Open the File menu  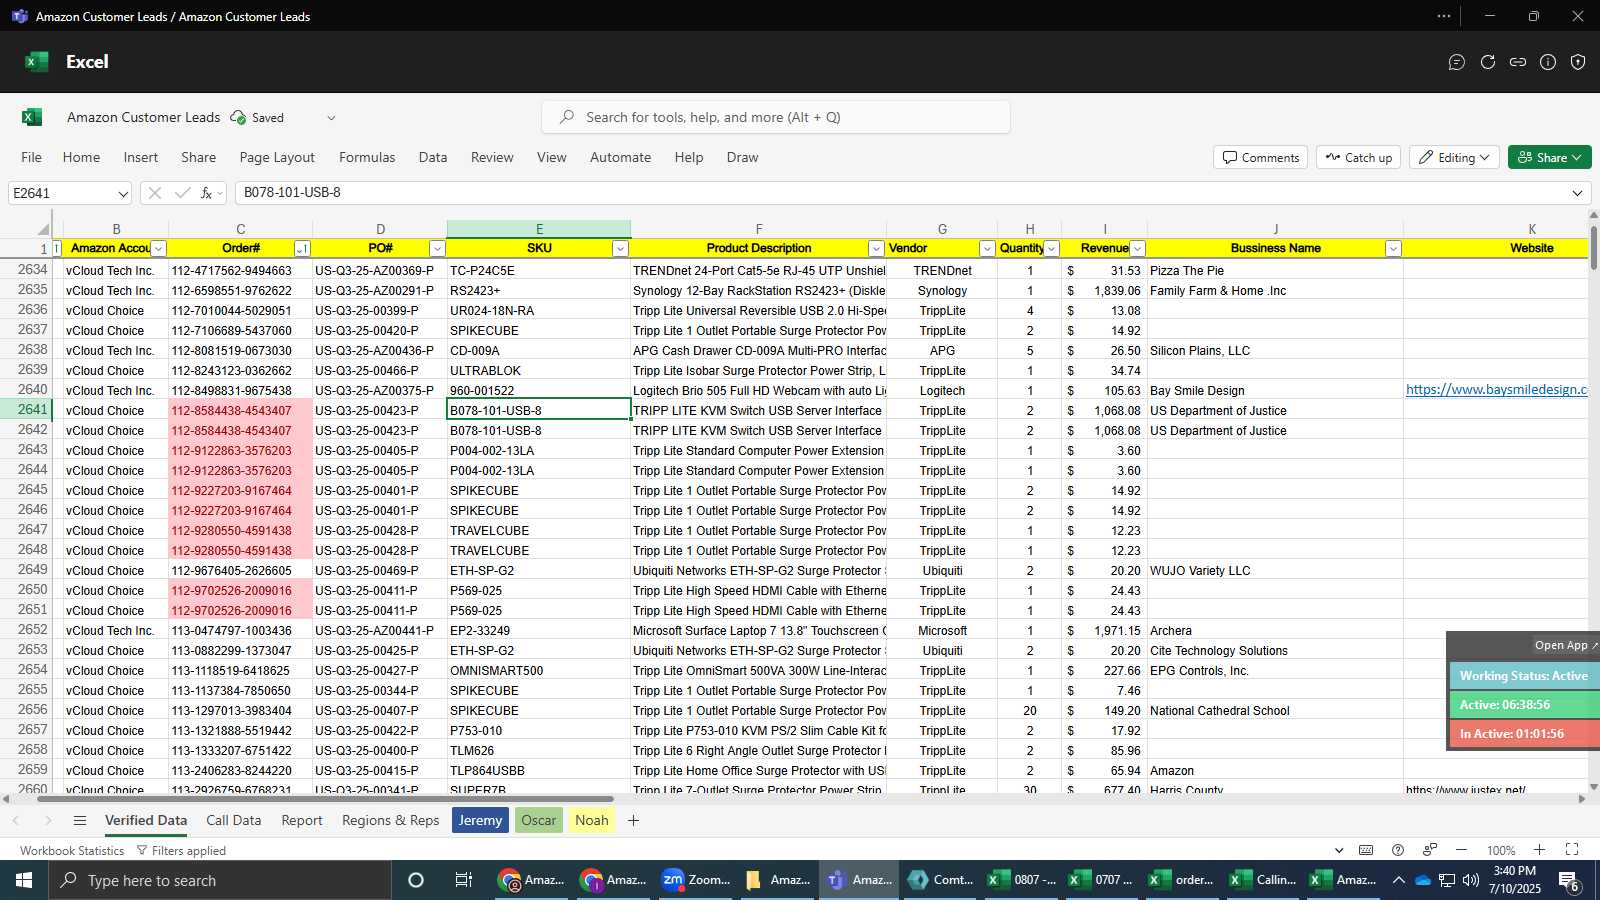coord(32,158)
